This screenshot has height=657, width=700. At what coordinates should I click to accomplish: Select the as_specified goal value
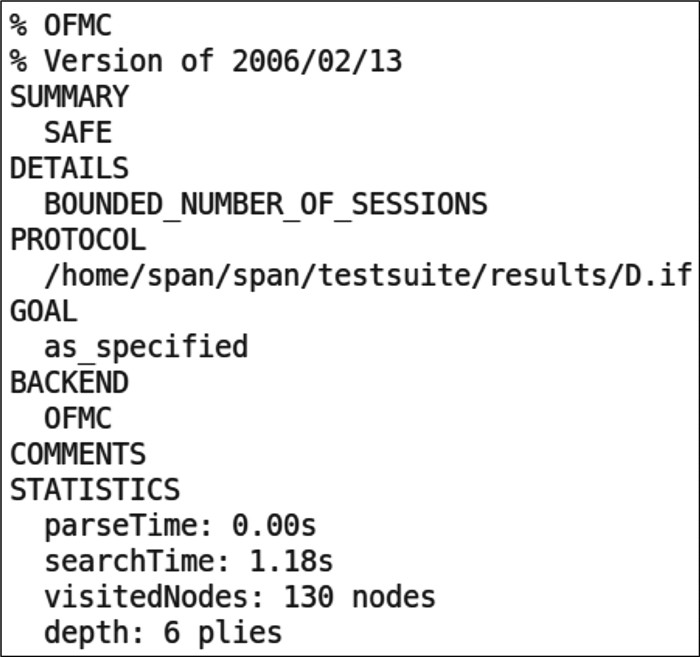coord(146,347)
